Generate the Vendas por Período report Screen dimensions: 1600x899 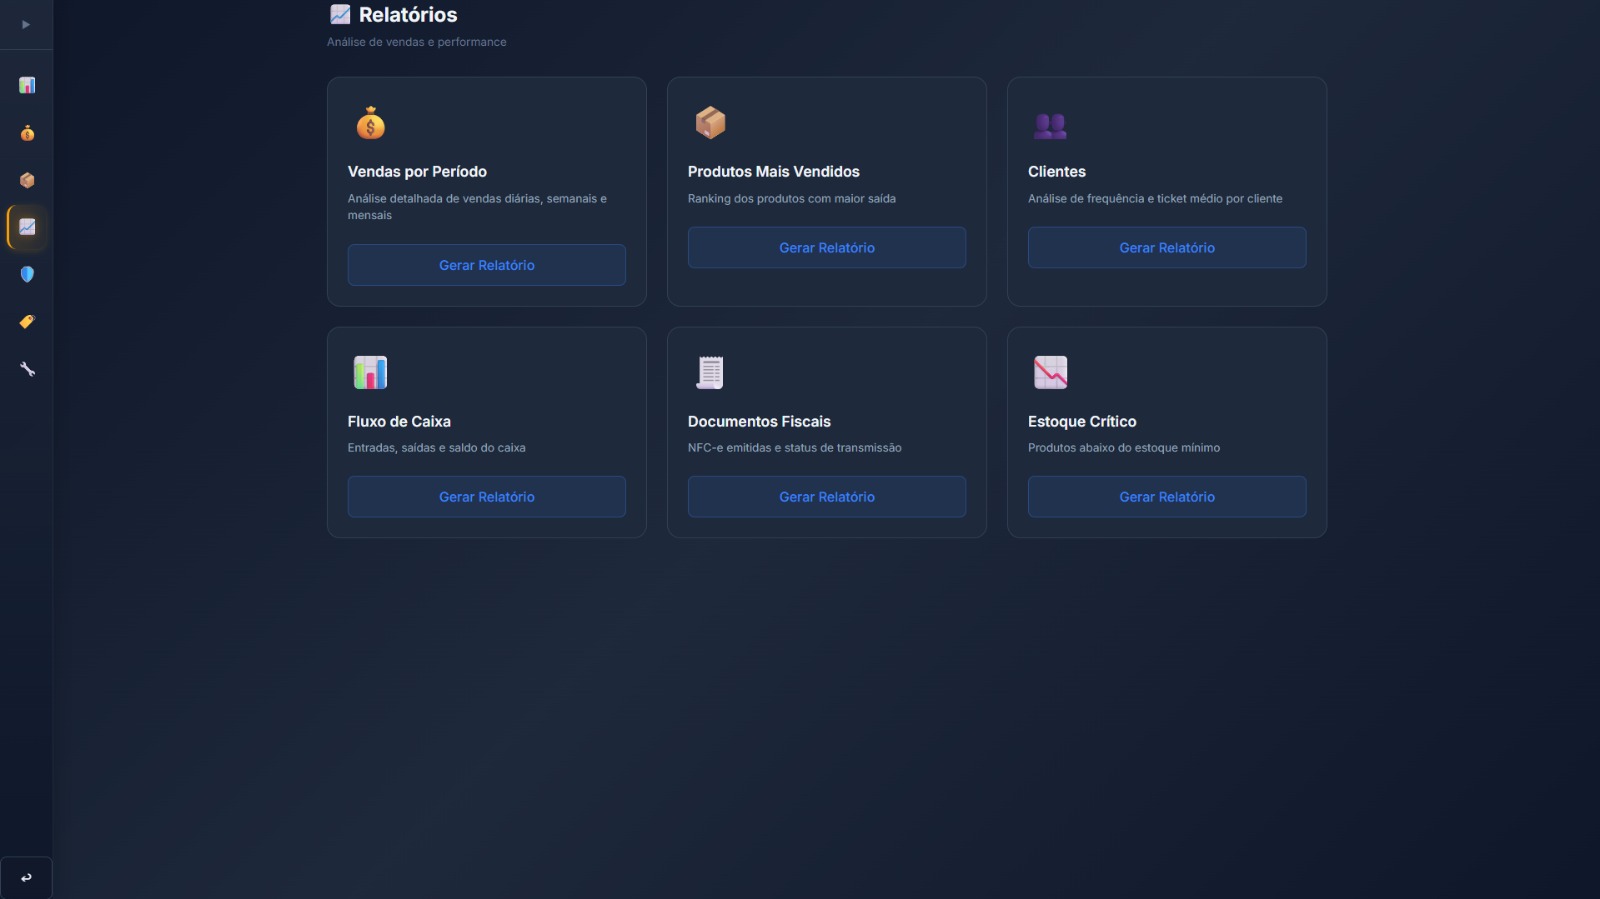pyautogui.click(x=487, y=265)
